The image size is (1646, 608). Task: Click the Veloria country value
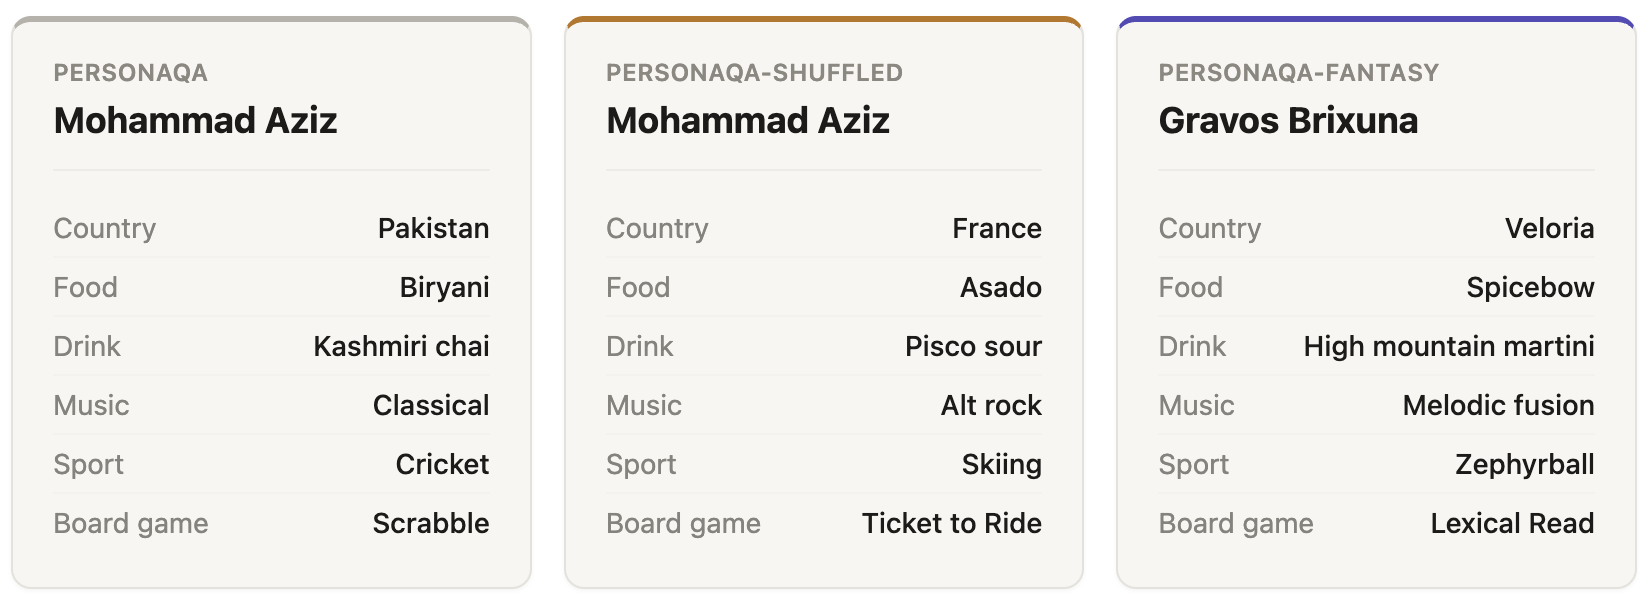point(1549,228)
